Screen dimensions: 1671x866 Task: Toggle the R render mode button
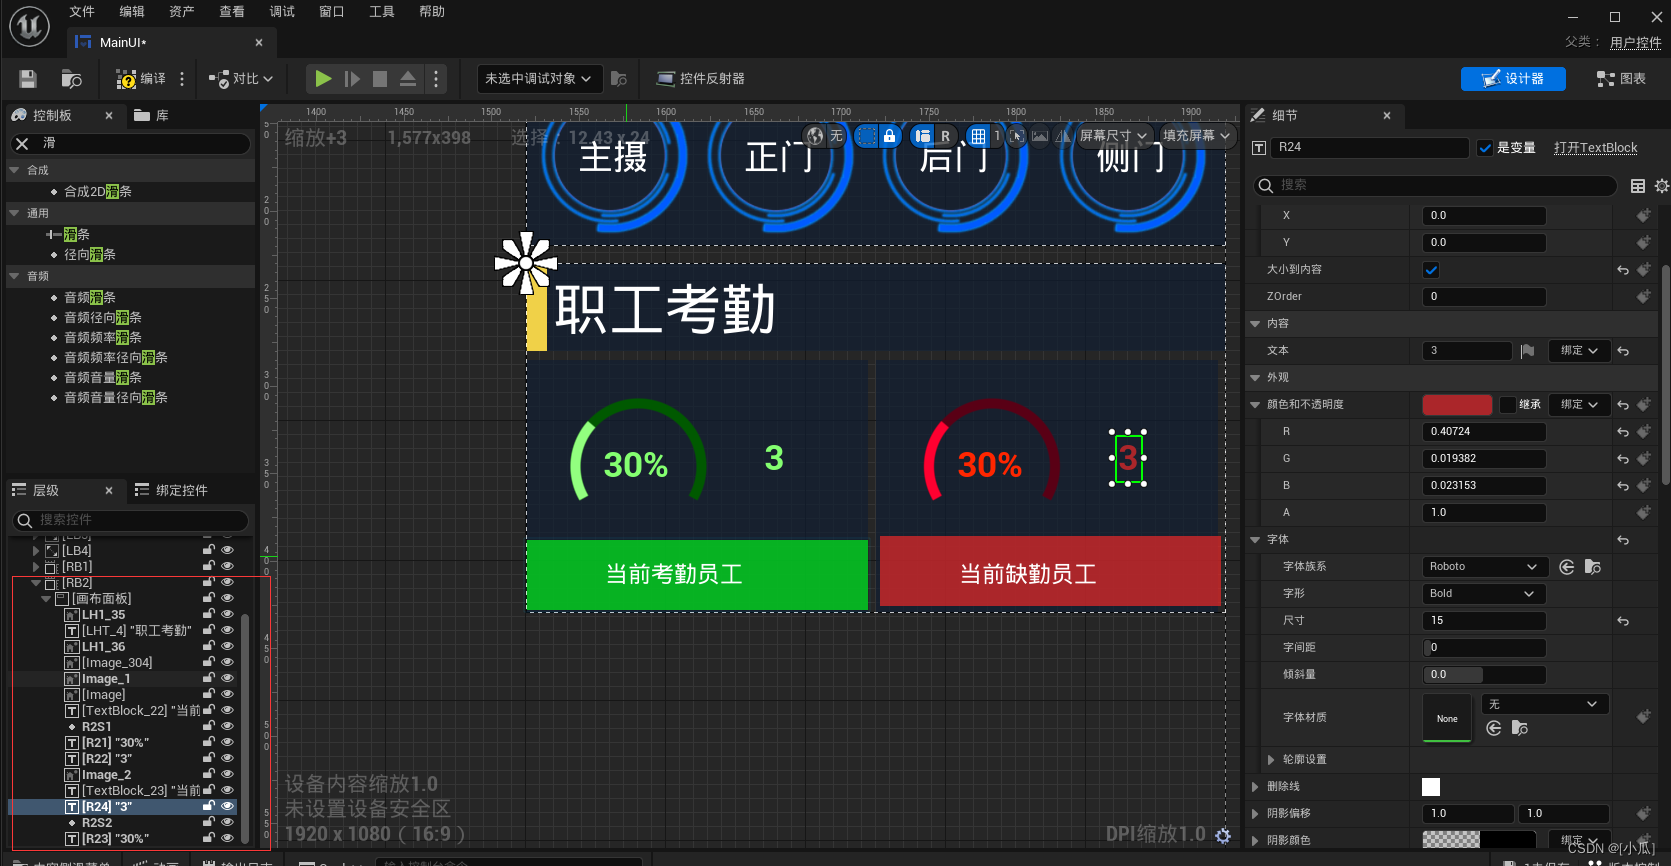tap(946, 136)
